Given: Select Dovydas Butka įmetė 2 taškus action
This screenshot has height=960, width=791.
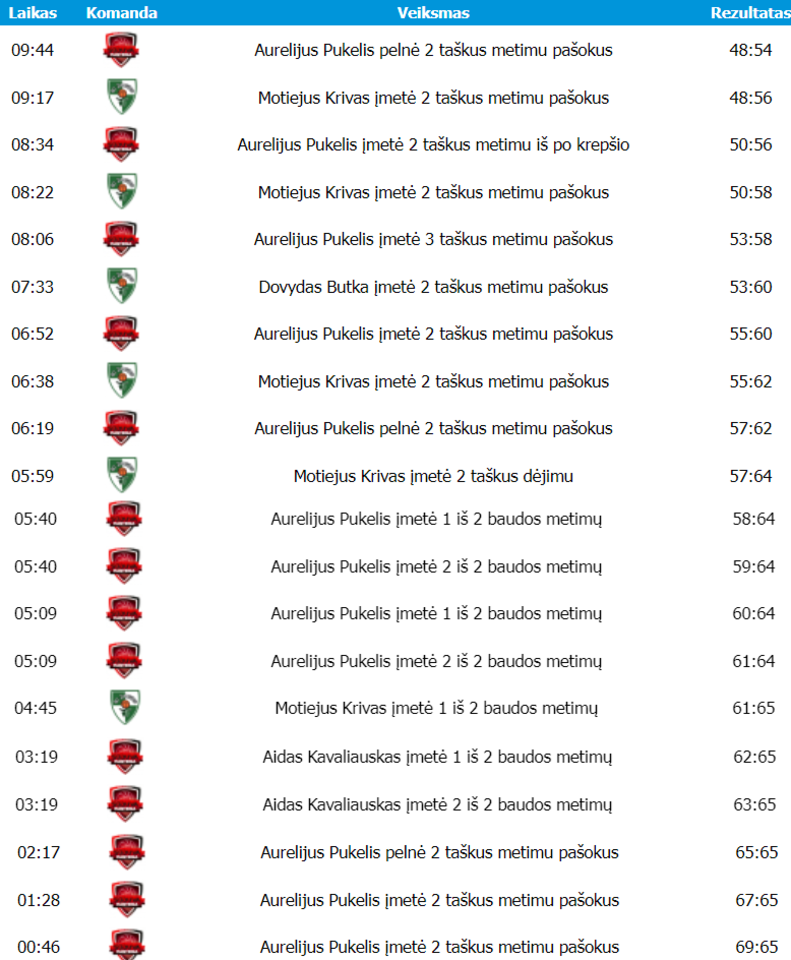Looking at the screenshot, I should pyautogui.click(x=433, y=287).
